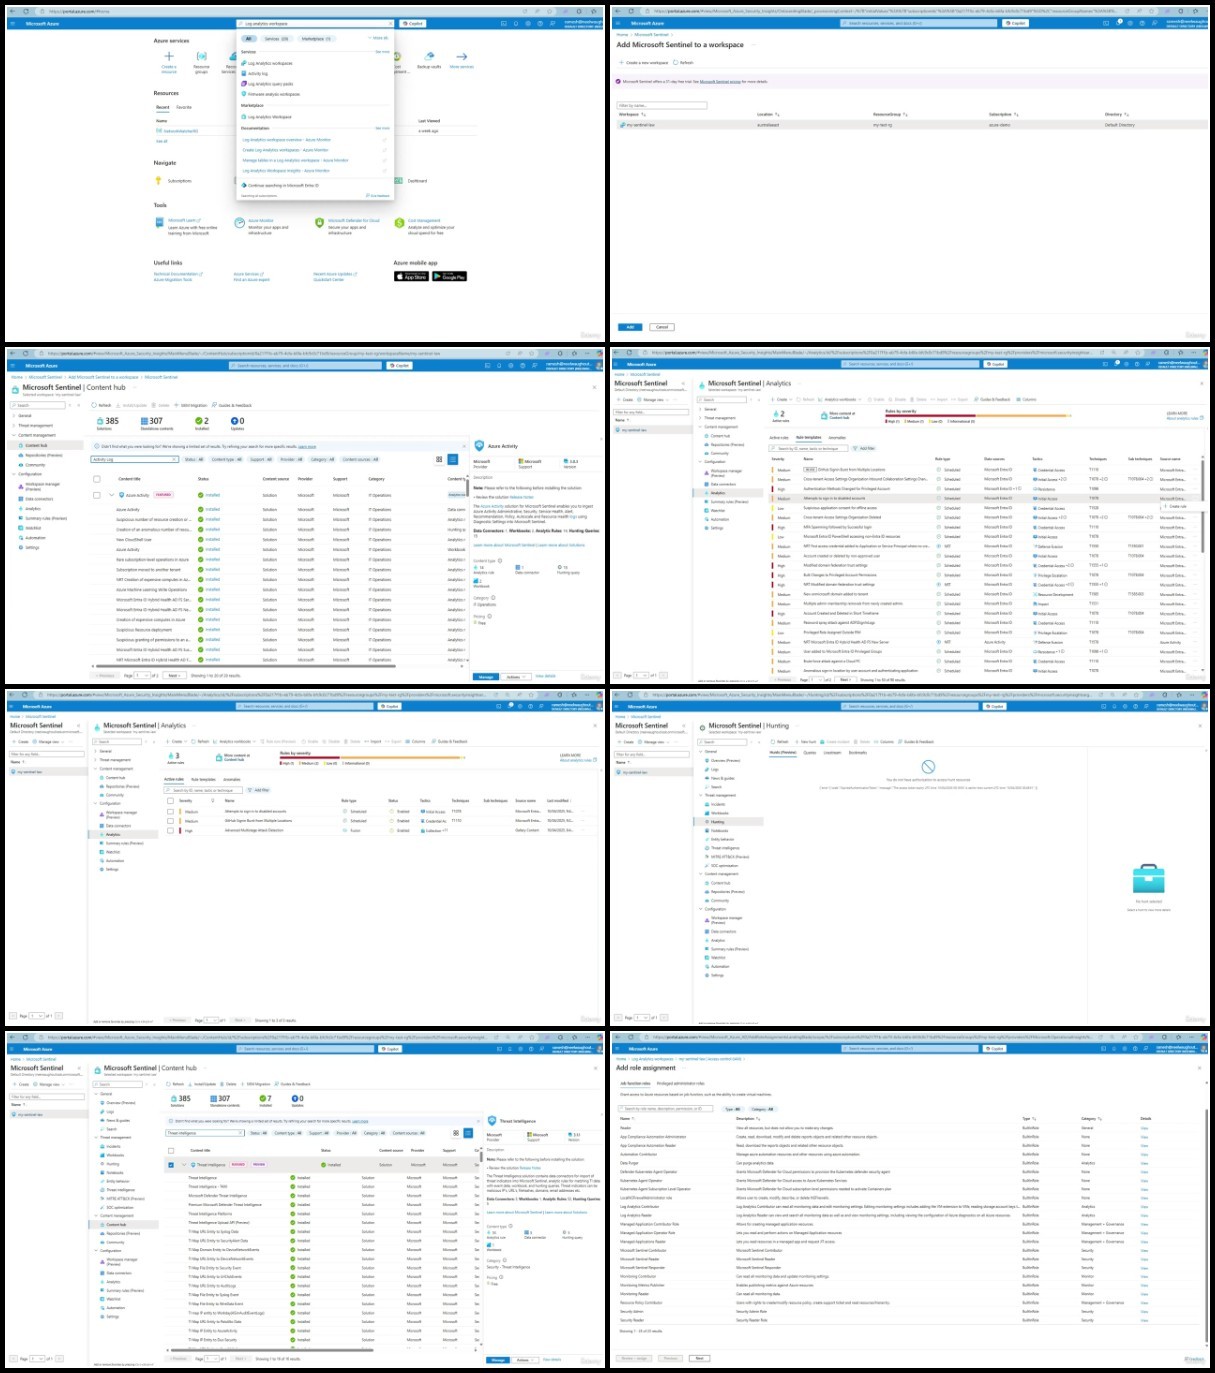The width and height of the screenshot is (1215, 1373).
Task: Tick checkbox for Attempts to sign in to disabled accounts
Action: [x=170, y=812]
